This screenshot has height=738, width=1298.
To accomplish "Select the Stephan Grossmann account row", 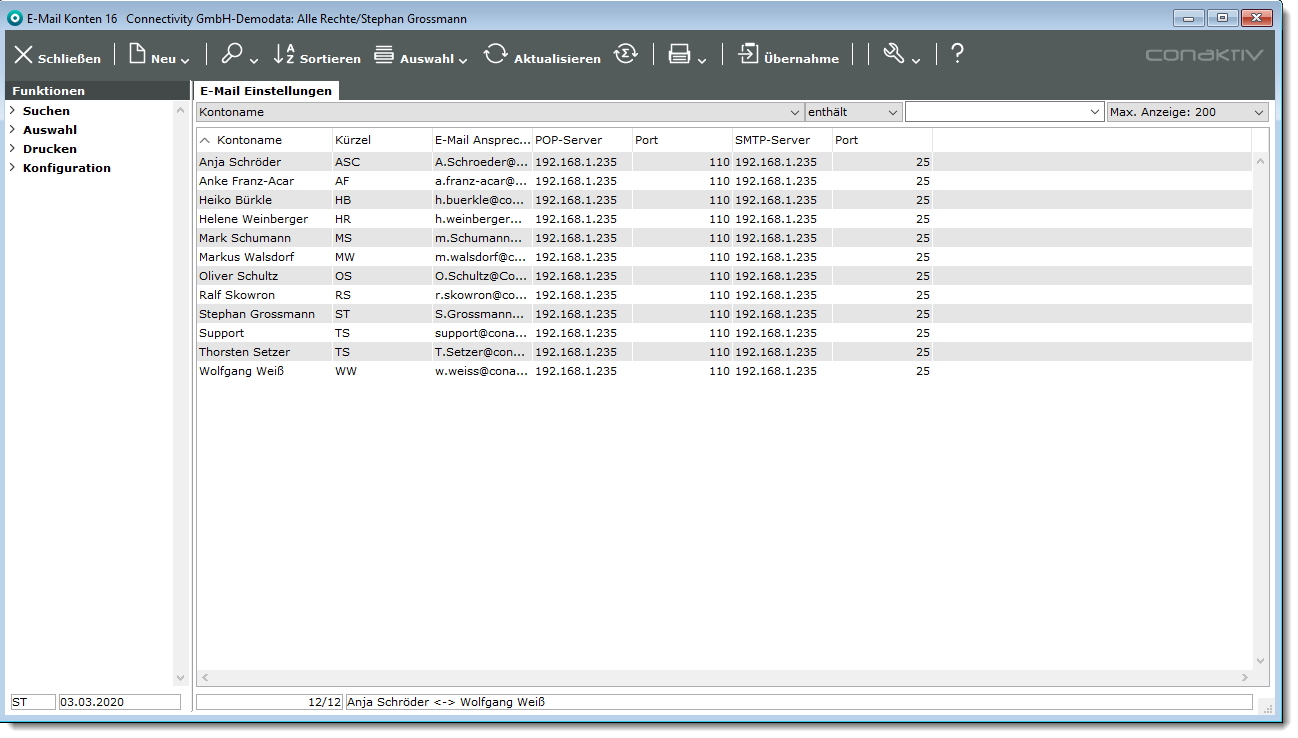I will (257, 314).
